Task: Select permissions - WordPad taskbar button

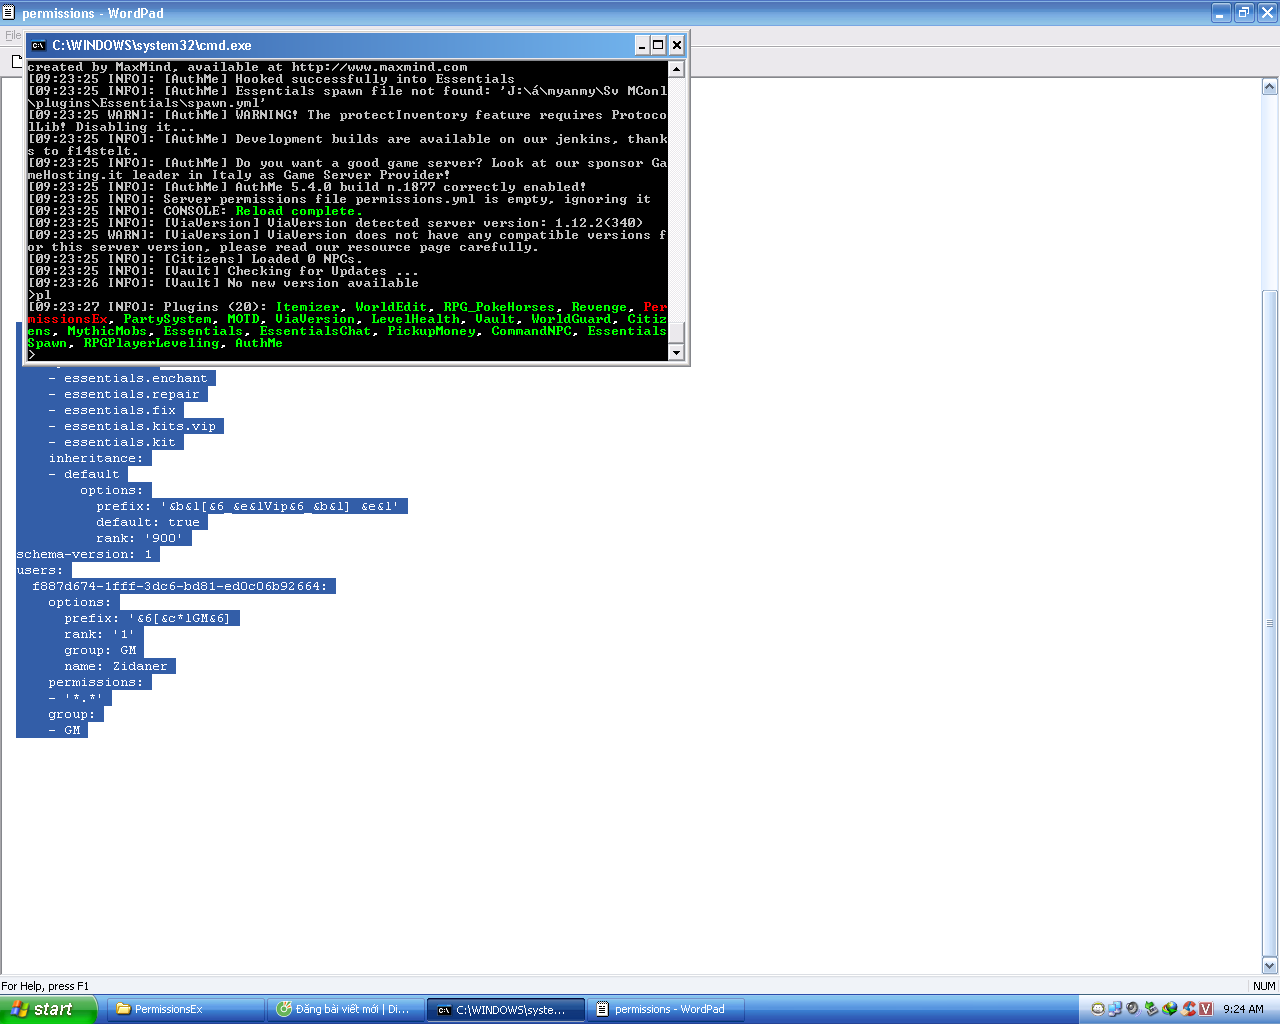Action: pos(668,1009)
